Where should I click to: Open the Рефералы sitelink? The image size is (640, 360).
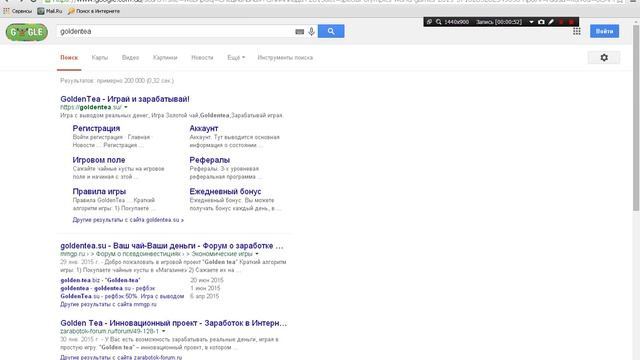[209, 160]
